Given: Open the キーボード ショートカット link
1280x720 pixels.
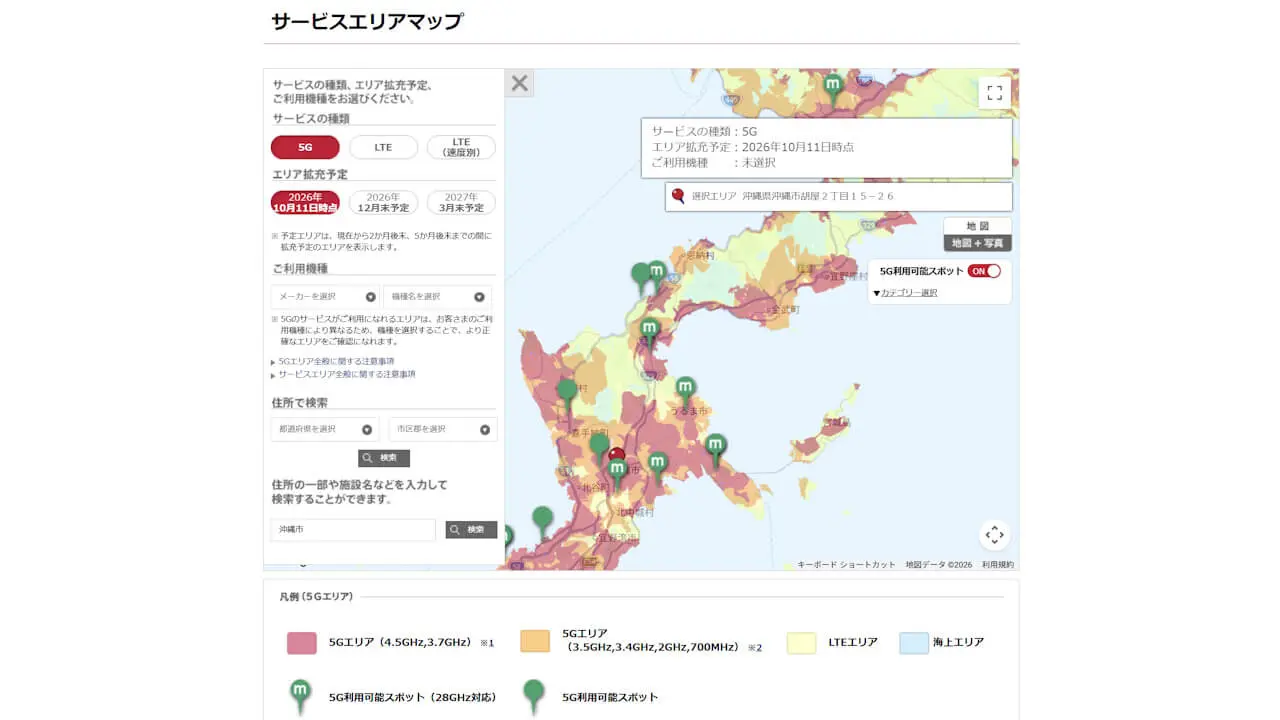Looking at the screenshot, I should click(x=846, y=565).
